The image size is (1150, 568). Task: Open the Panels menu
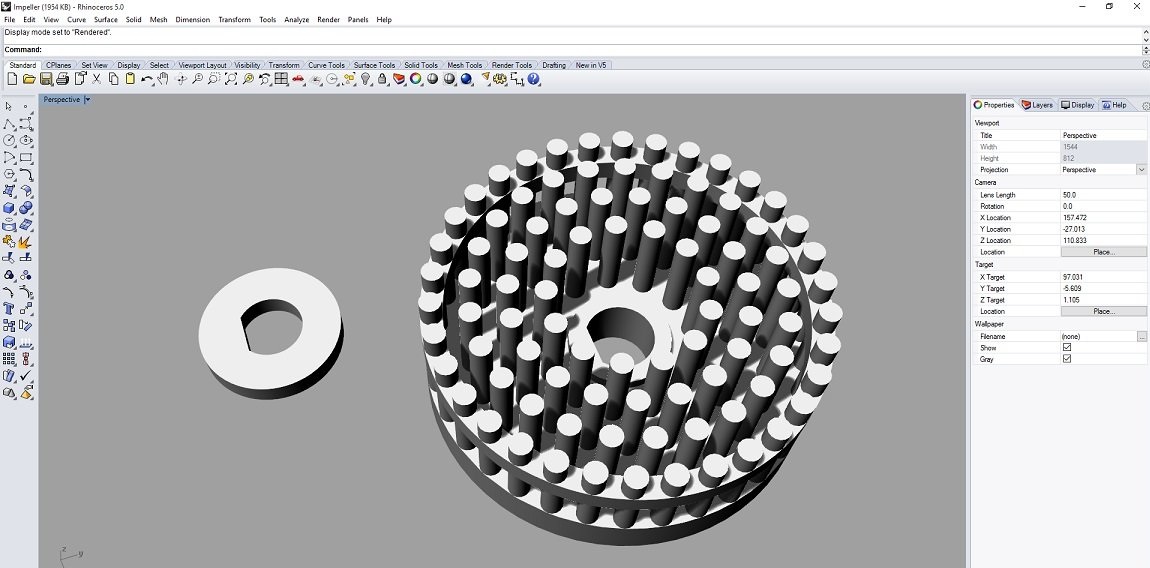coord(358,20)
